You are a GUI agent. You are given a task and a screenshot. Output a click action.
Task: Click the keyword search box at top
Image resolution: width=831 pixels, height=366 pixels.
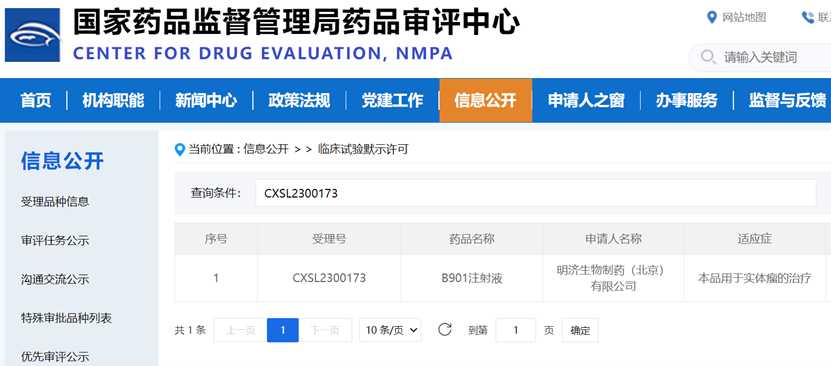[760, 57]
